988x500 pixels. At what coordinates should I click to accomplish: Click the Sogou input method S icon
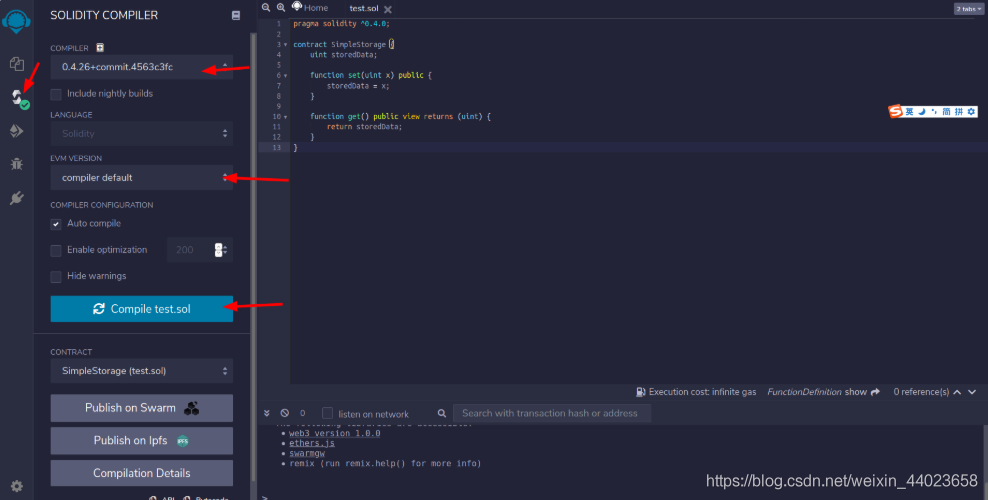click(895, 111)
